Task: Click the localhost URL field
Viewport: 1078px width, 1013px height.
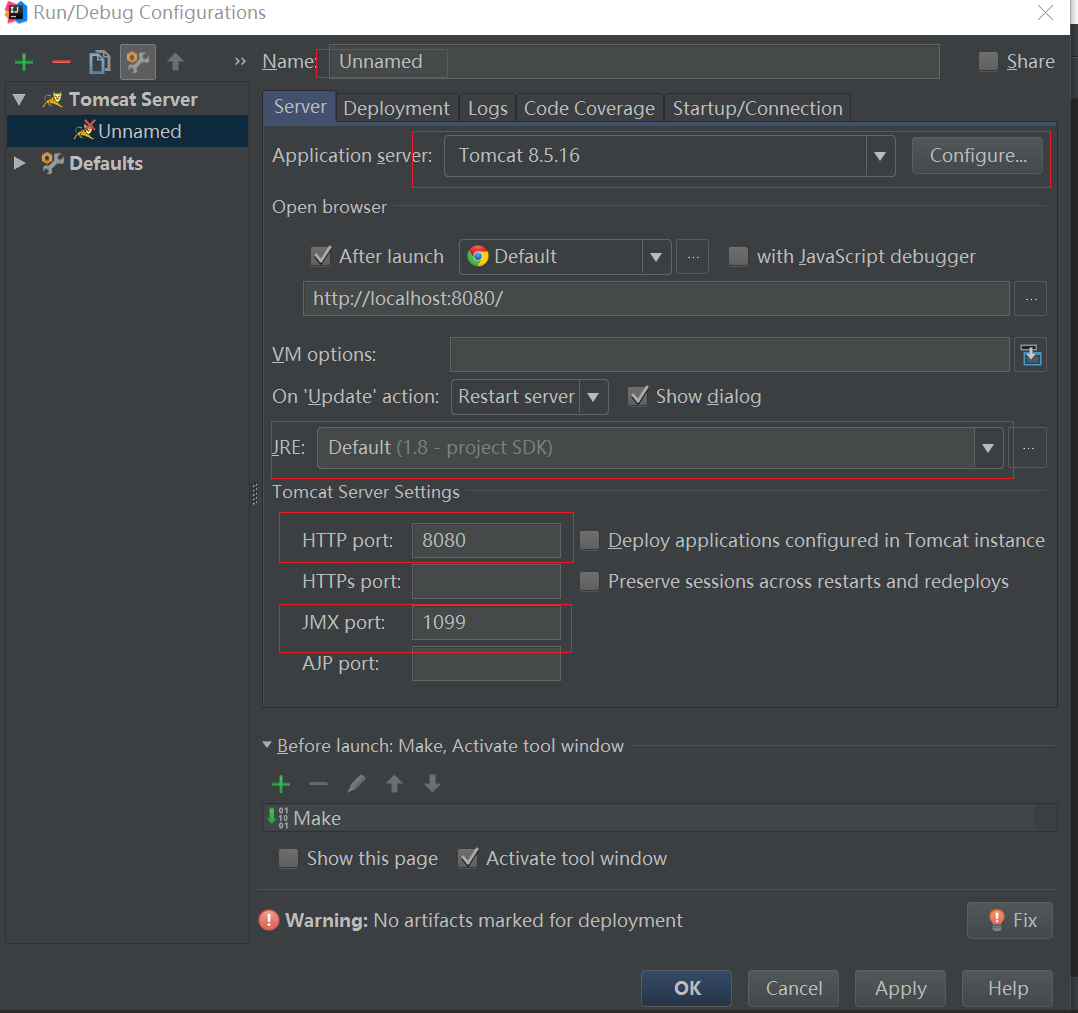Action: click(656, 299)
